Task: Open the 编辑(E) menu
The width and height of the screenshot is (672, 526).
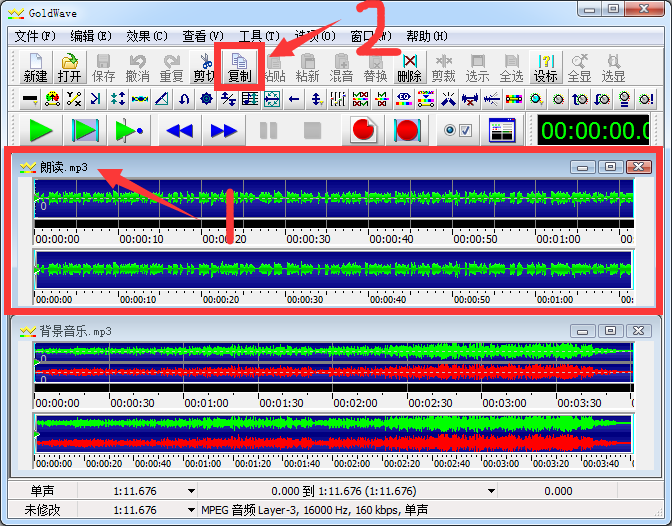Action: tap(91, 36)
